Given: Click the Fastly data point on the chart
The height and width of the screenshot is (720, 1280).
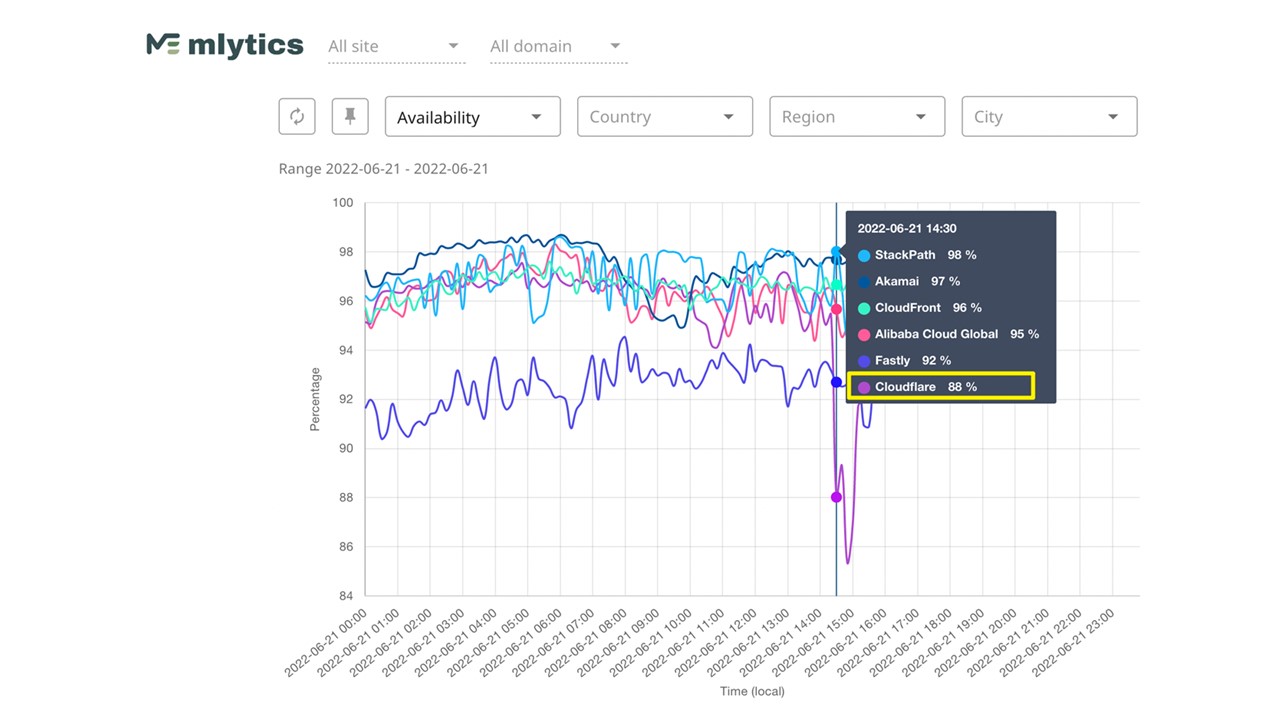Looking at the screenshot, I should pos(837,382).
